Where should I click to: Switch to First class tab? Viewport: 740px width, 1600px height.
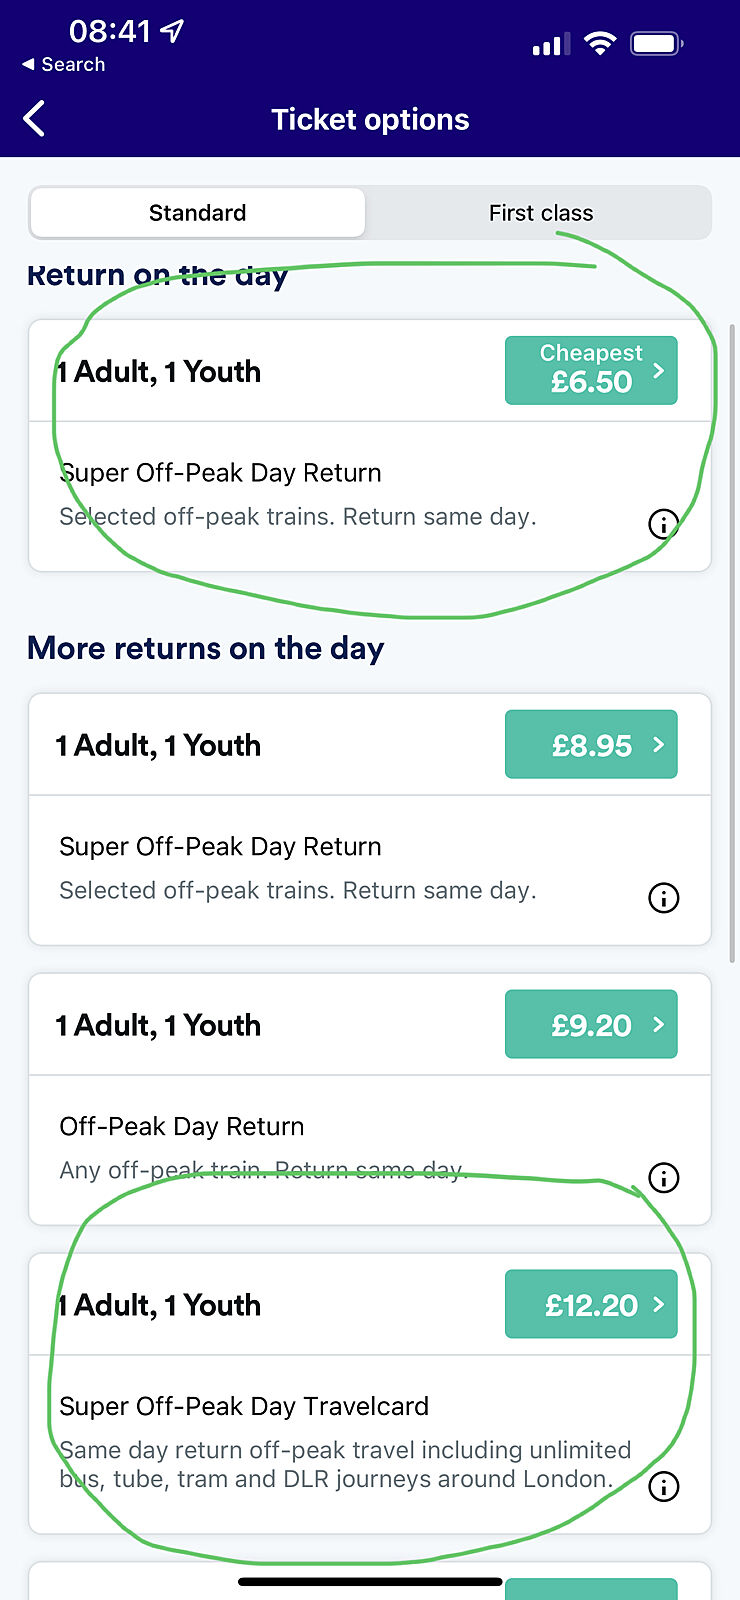click(540, 213)
